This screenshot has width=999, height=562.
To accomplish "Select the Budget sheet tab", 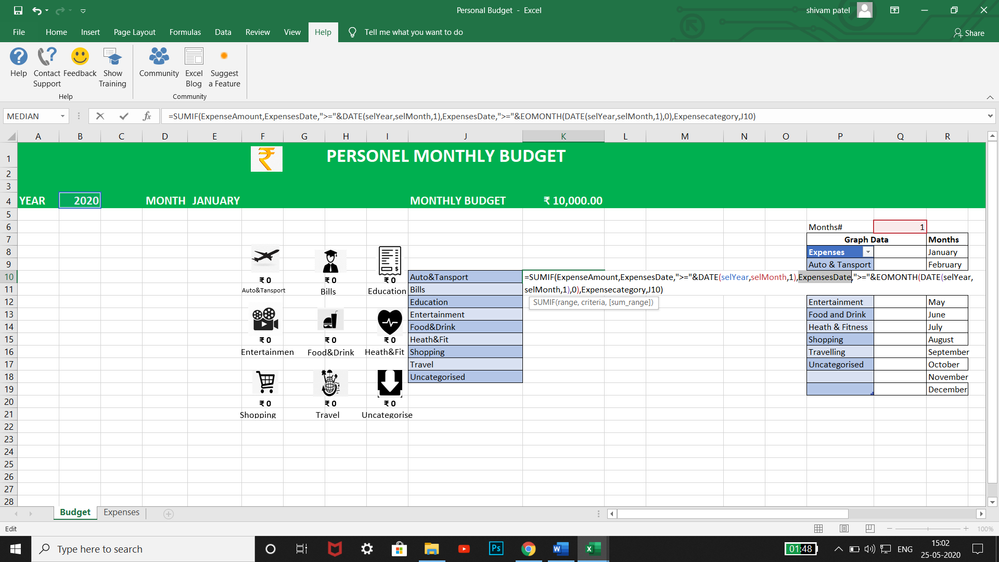I will pyautogui.click(x=75, y=512).
